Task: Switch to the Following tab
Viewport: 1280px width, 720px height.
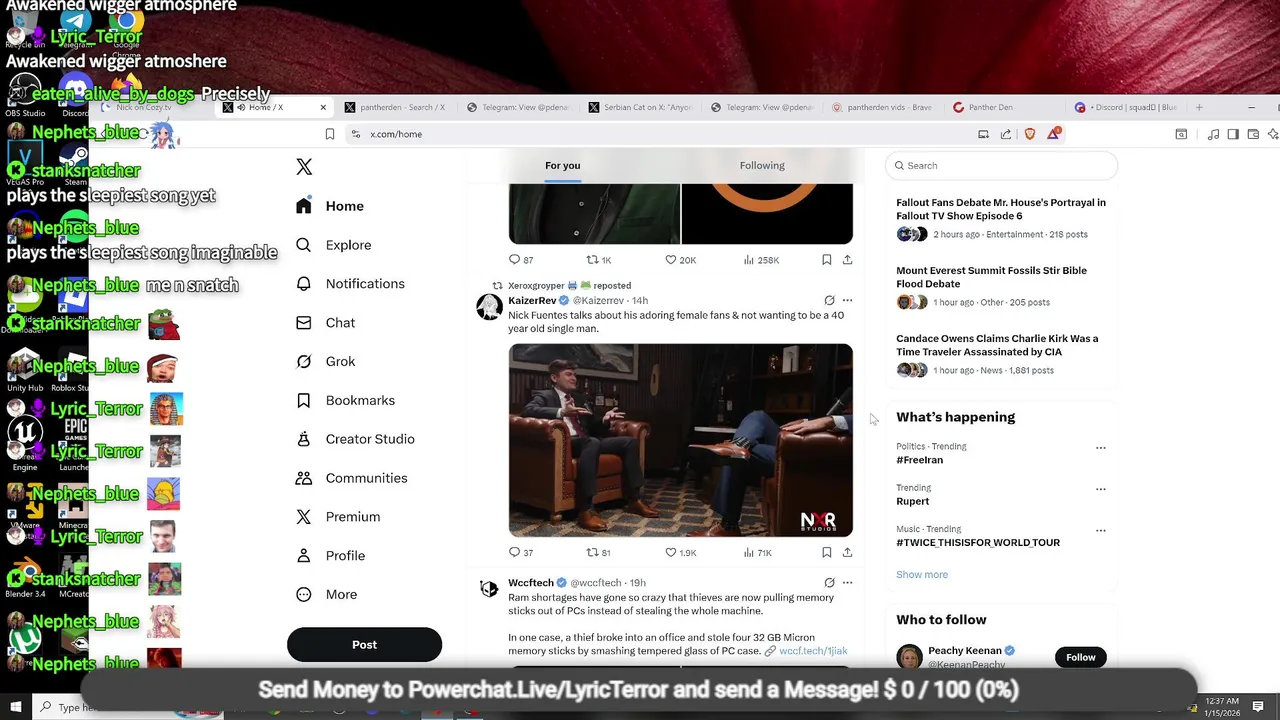Action: click(762, 165)
